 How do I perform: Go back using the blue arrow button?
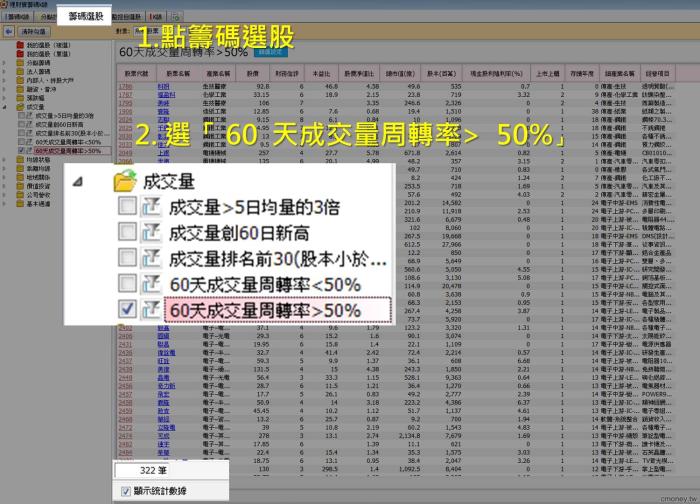coord(8,32)
